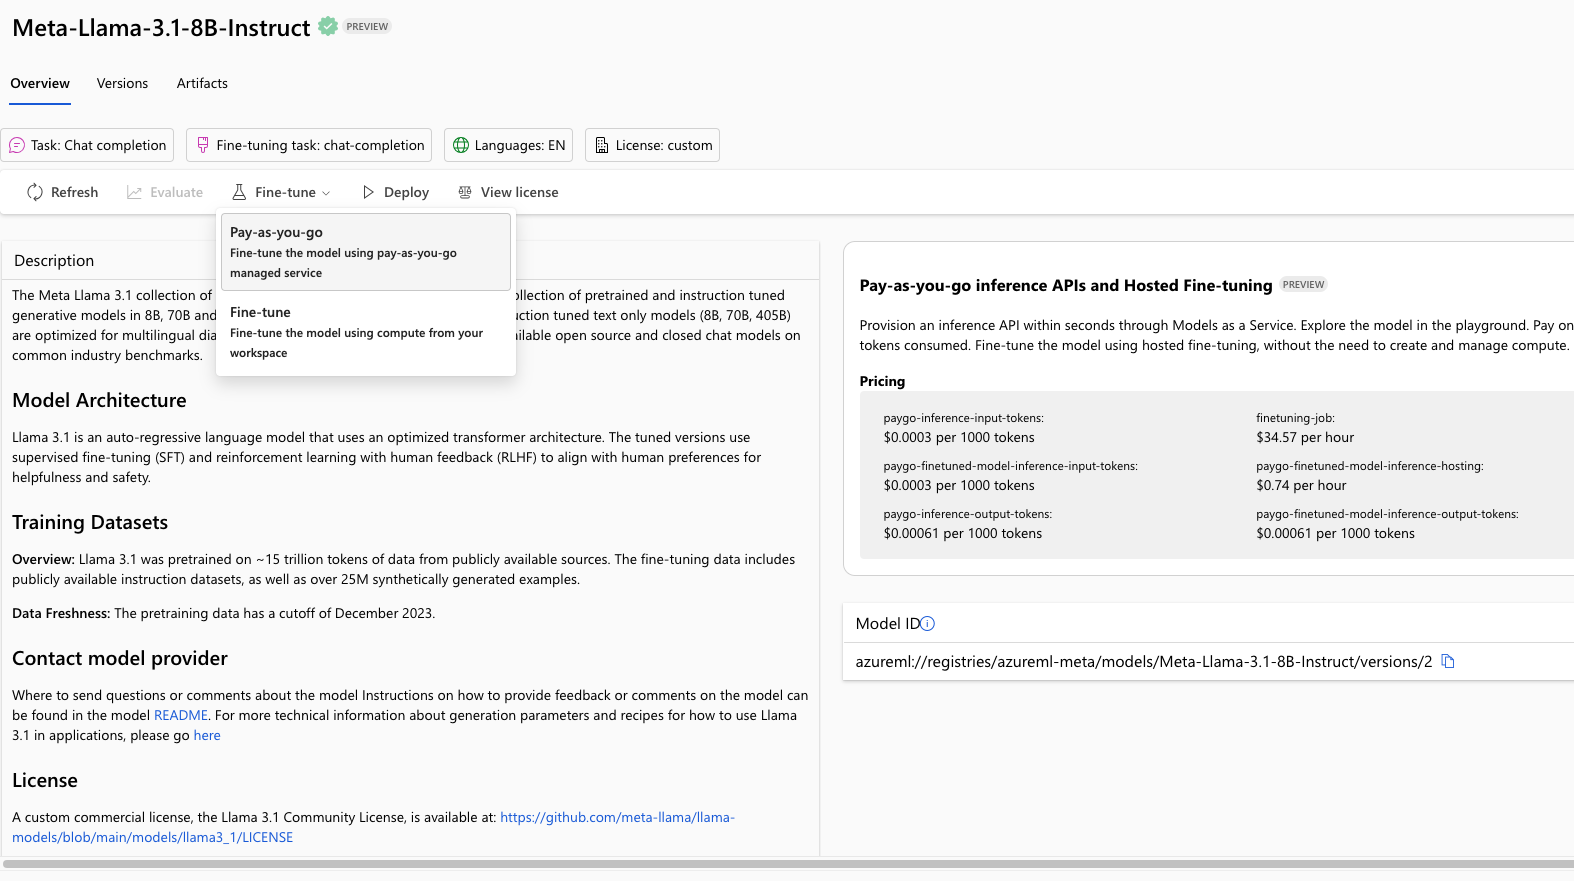Click the Deploy button label
This screenshot has height=881, width=1574.
(x=406, y=192)
